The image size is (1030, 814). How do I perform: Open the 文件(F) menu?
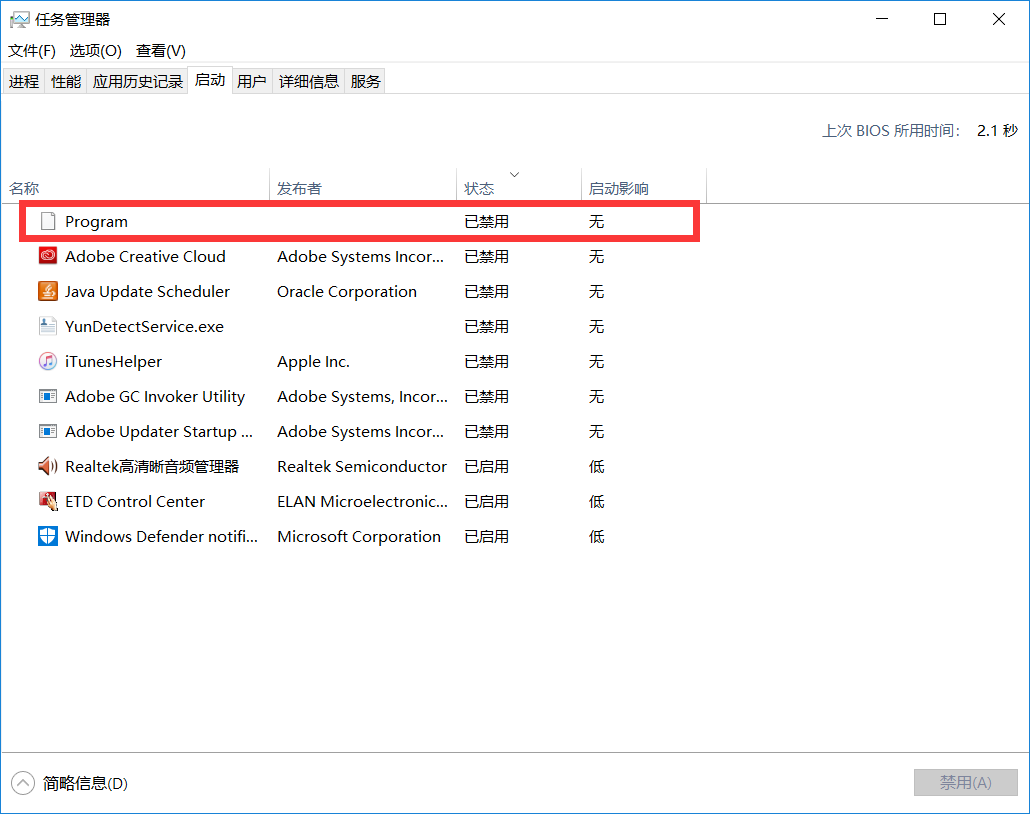point(32,51)
